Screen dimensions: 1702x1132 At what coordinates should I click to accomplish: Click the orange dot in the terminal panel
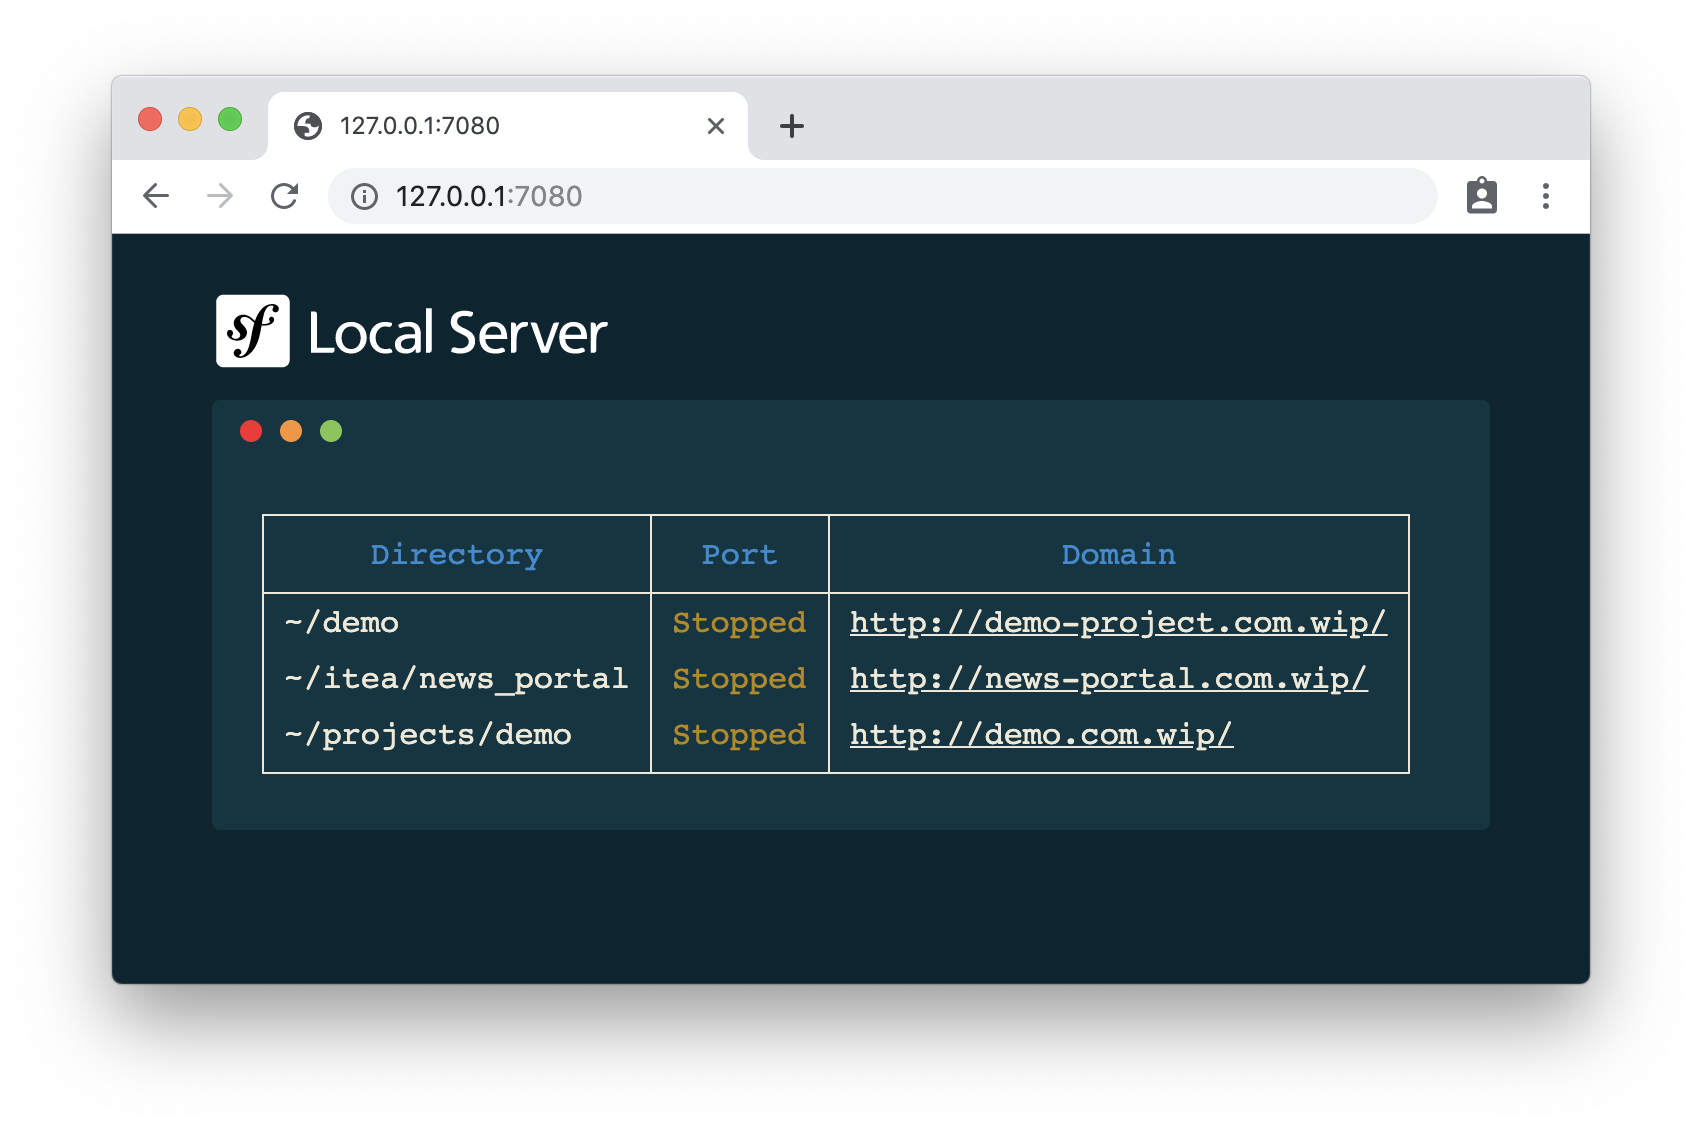[x=291, y=431]
